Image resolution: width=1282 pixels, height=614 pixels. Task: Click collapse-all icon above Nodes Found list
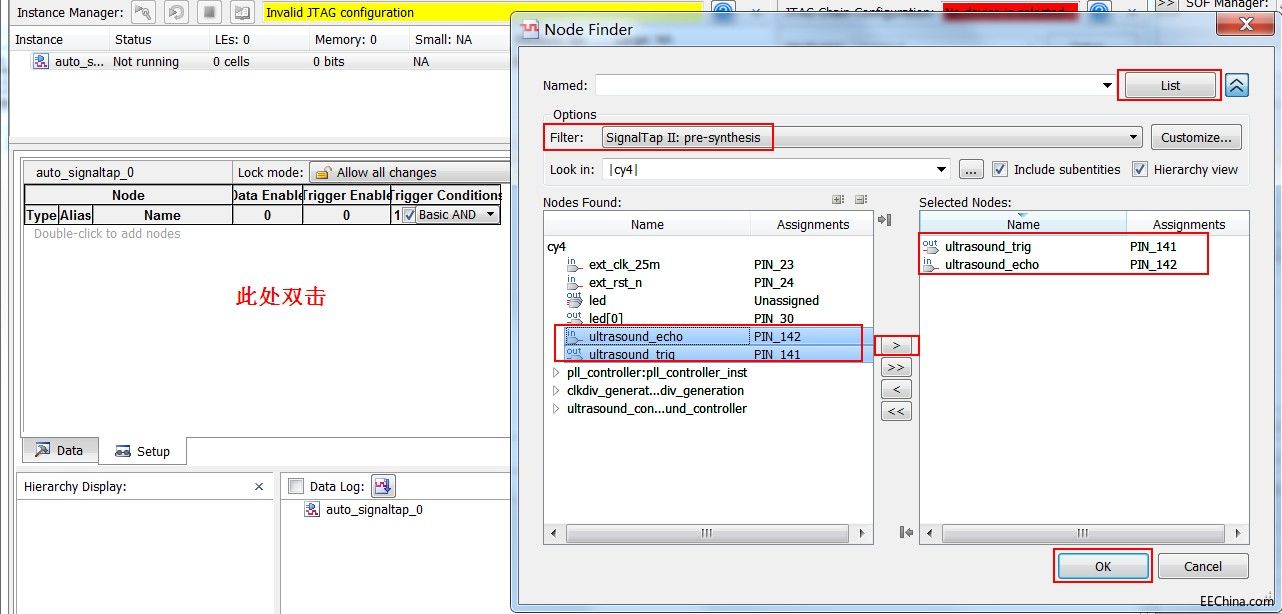click(860, 200)
